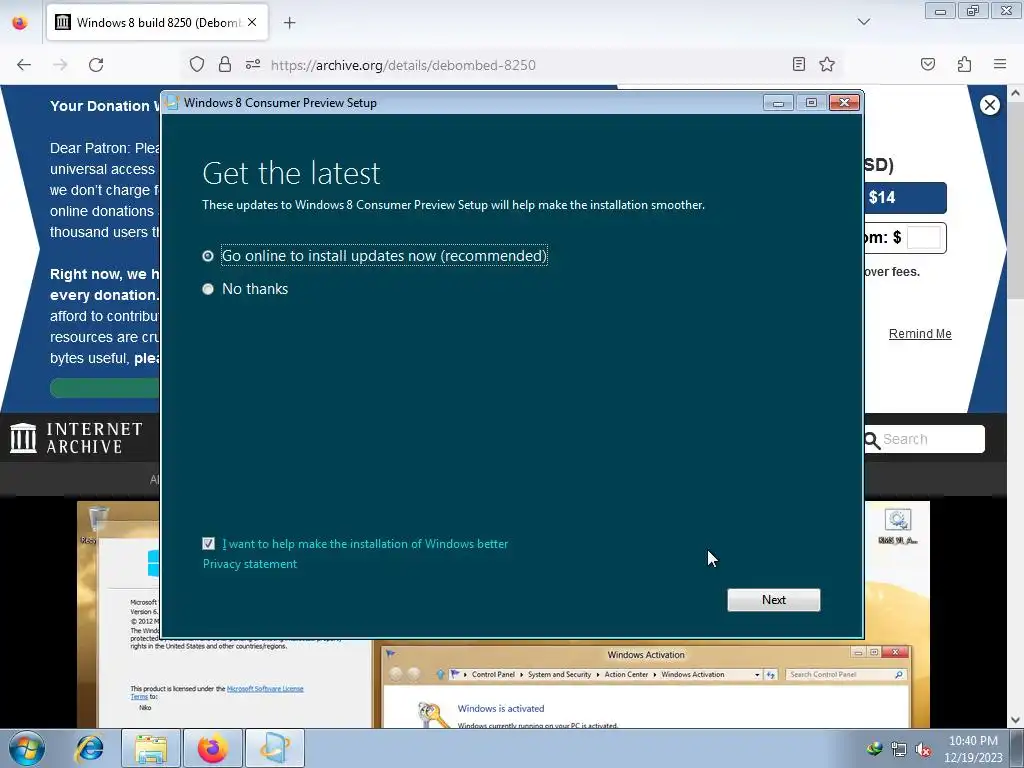The width and height of the screenshot is (1024, 768).
Task: Switch to Windows Setup taskbar item
Action: (275, 748)
